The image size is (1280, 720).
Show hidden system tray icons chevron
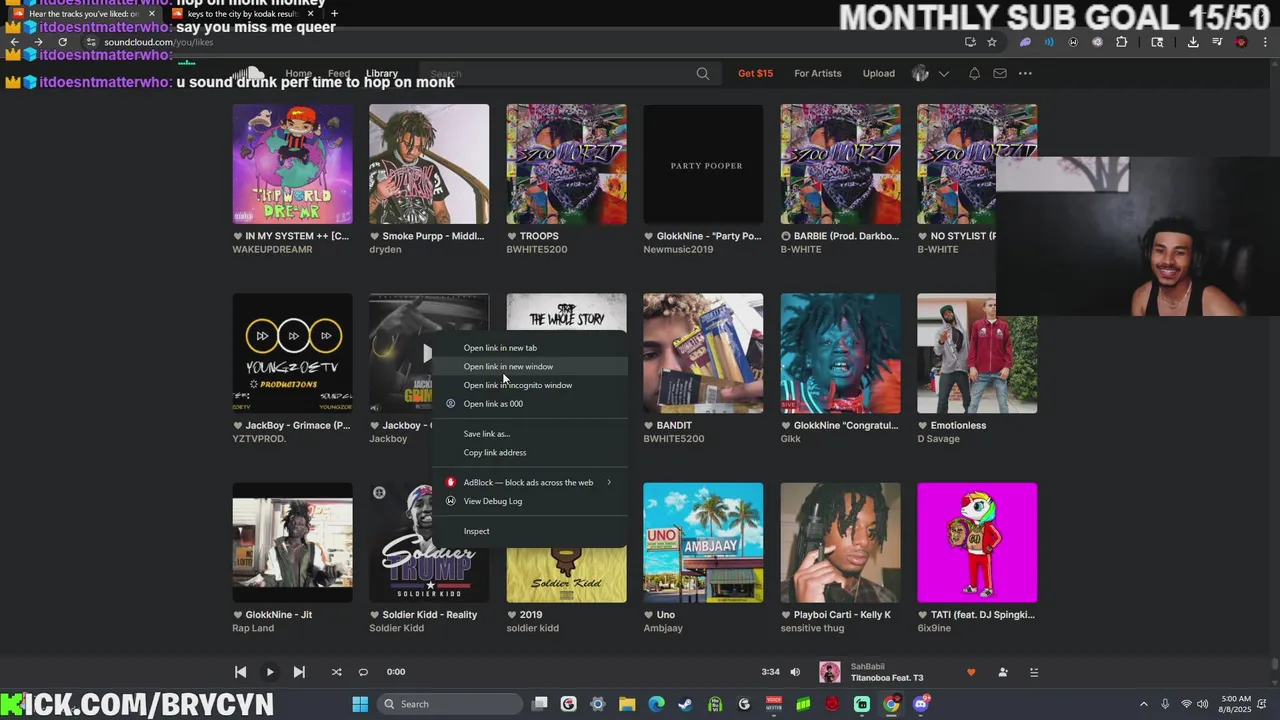(x=1143, y=704)
